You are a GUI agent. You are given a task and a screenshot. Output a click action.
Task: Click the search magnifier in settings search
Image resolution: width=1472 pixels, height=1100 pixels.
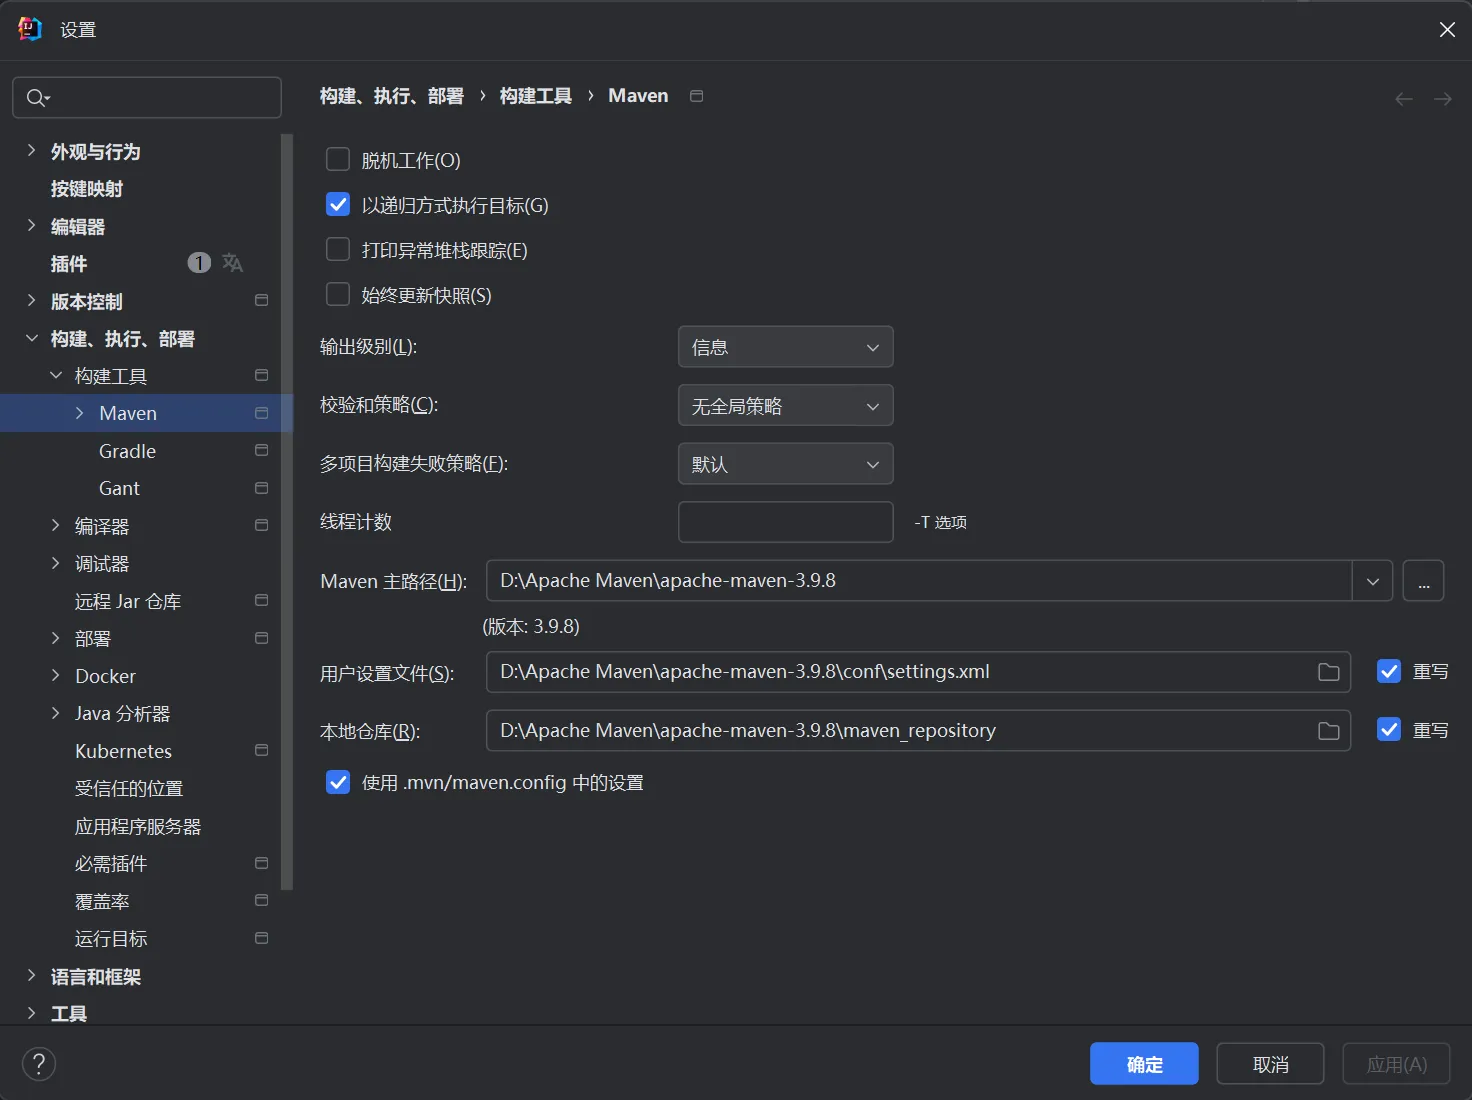37,97
